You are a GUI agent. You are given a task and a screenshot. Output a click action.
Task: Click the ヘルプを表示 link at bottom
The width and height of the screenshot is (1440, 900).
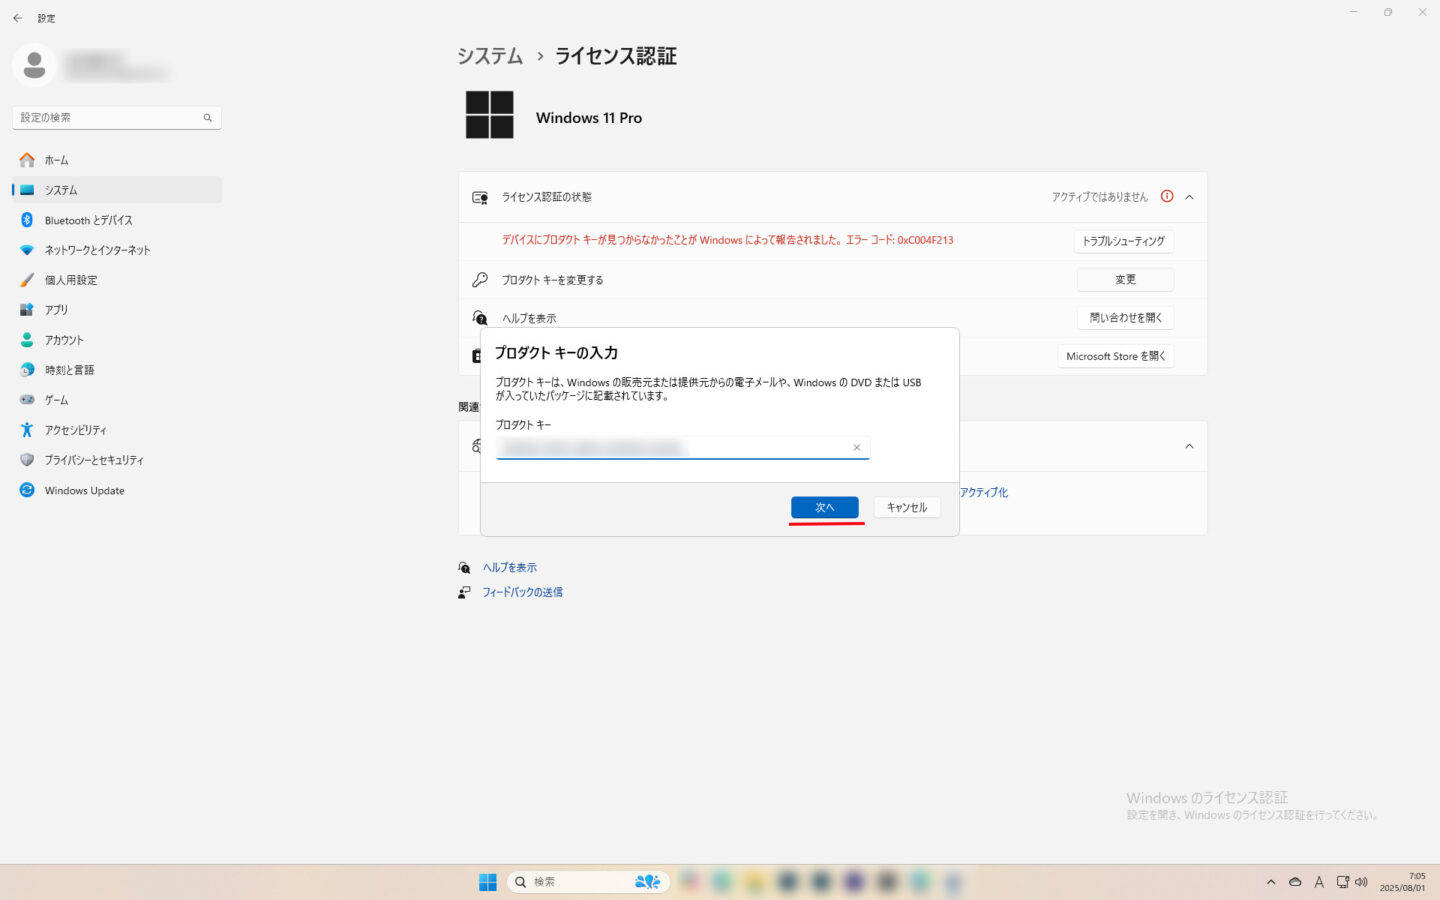(x=510, y=567)
